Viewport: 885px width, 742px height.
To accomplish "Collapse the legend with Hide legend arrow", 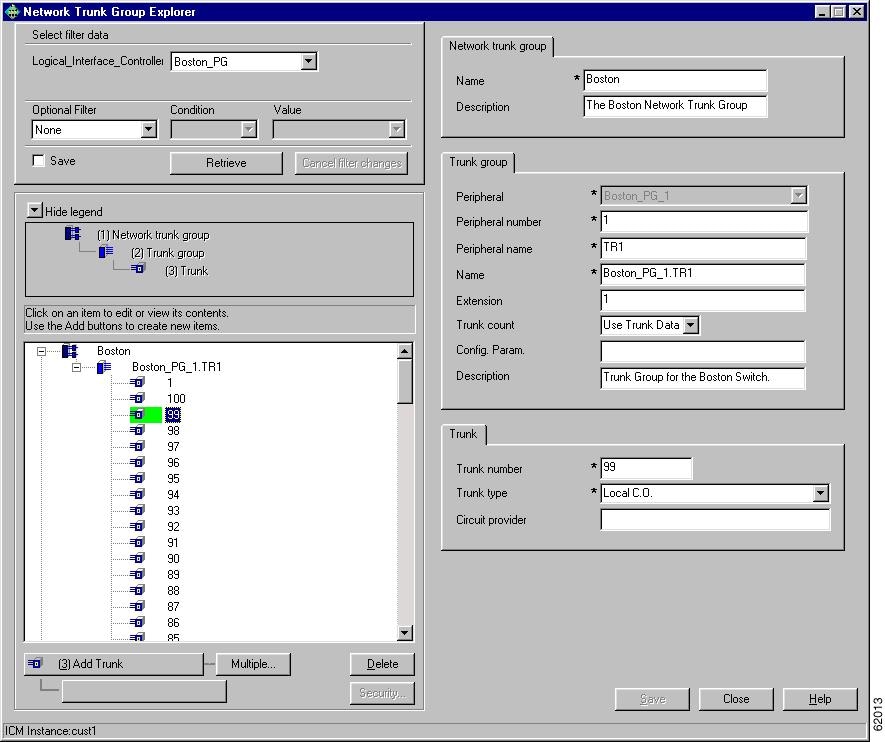I will pyautogui.click(x=34, y=210).
